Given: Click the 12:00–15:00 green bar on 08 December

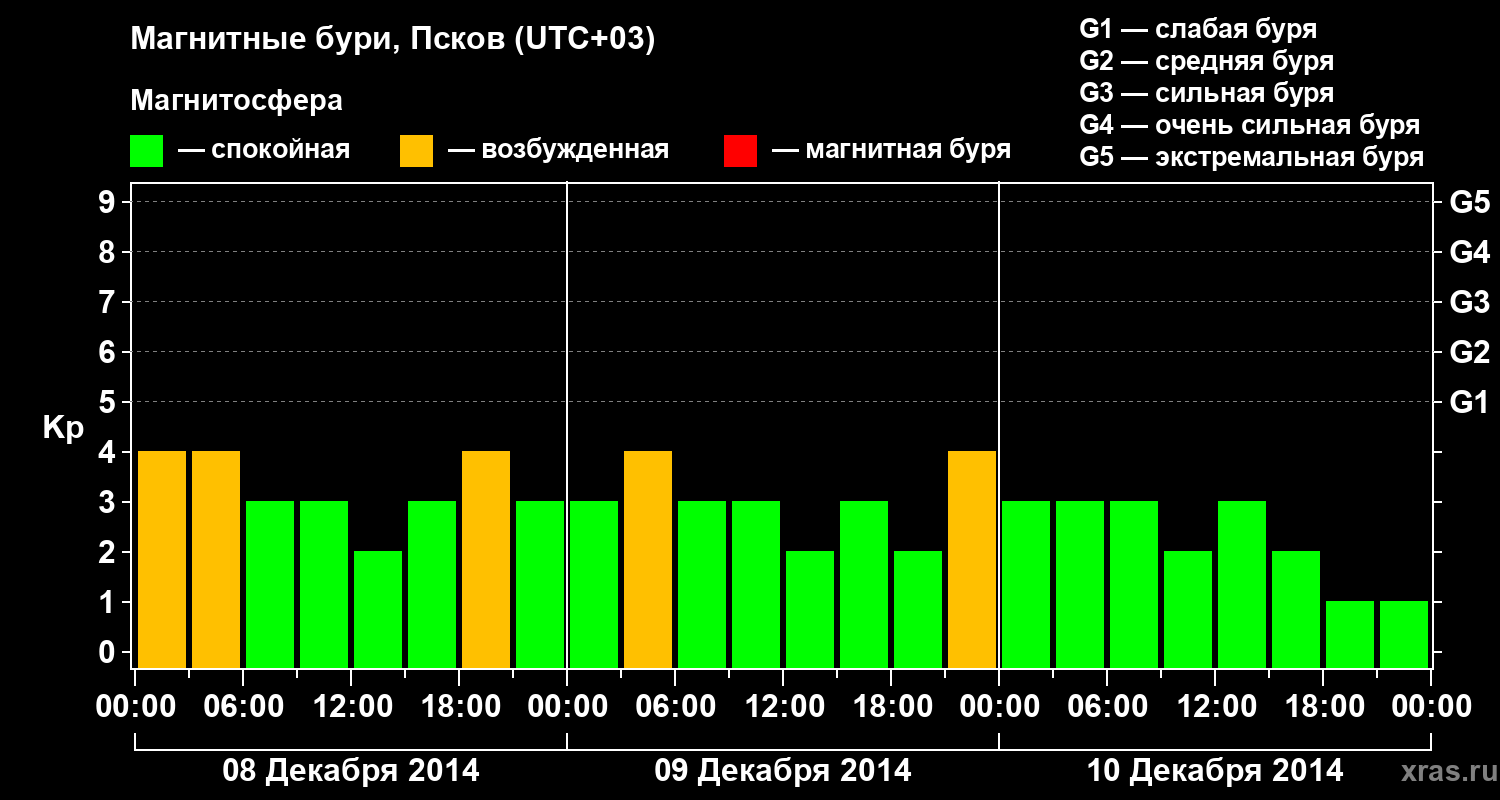Looking at the screenshot, I should tap(378, 609).
